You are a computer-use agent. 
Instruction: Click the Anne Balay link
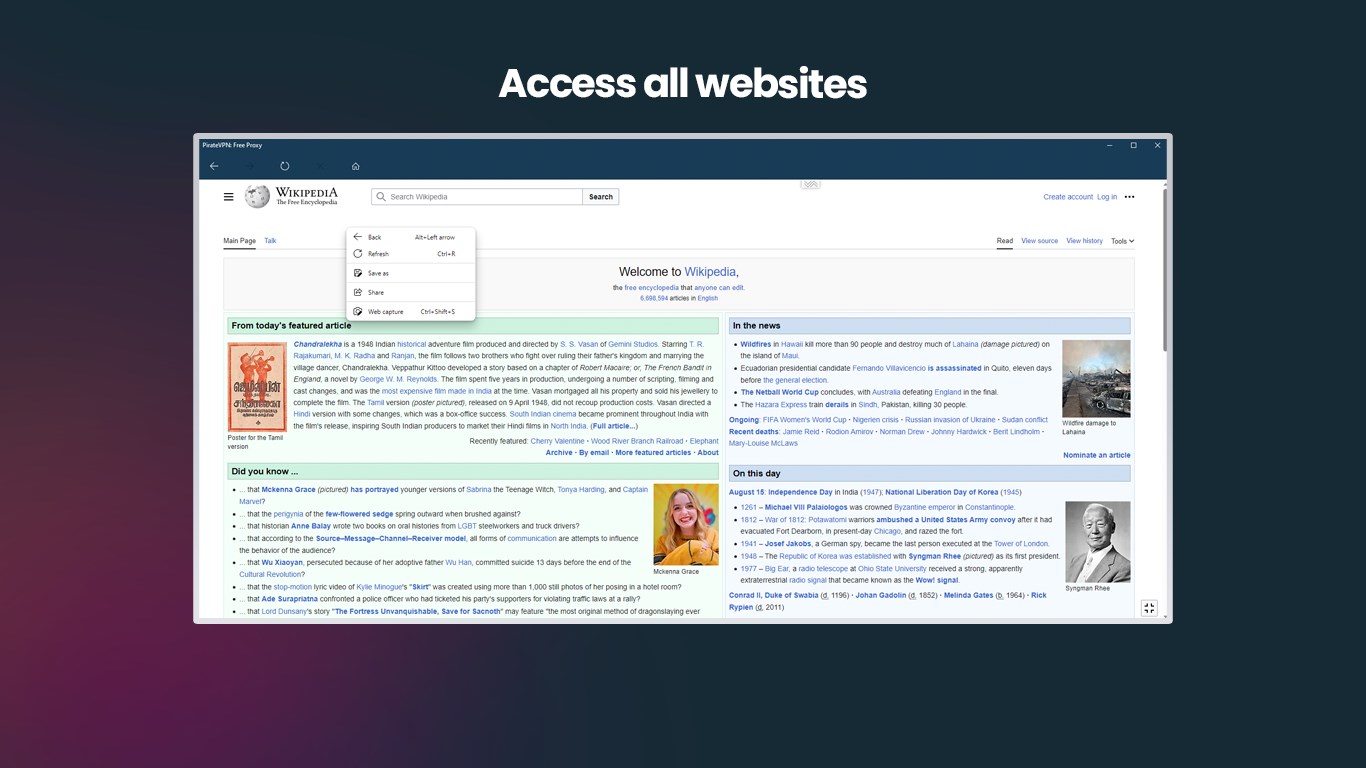[311, 526]
